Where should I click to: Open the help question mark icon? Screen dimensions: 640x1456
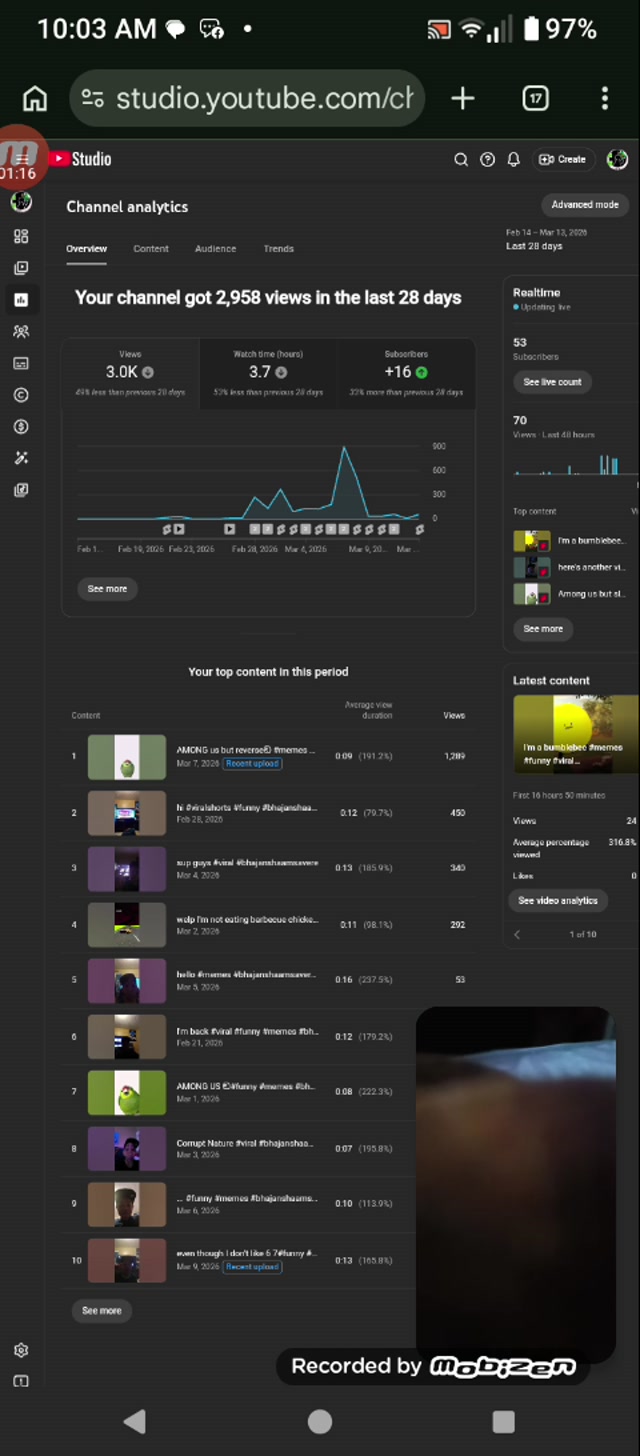tap(487, 159)
